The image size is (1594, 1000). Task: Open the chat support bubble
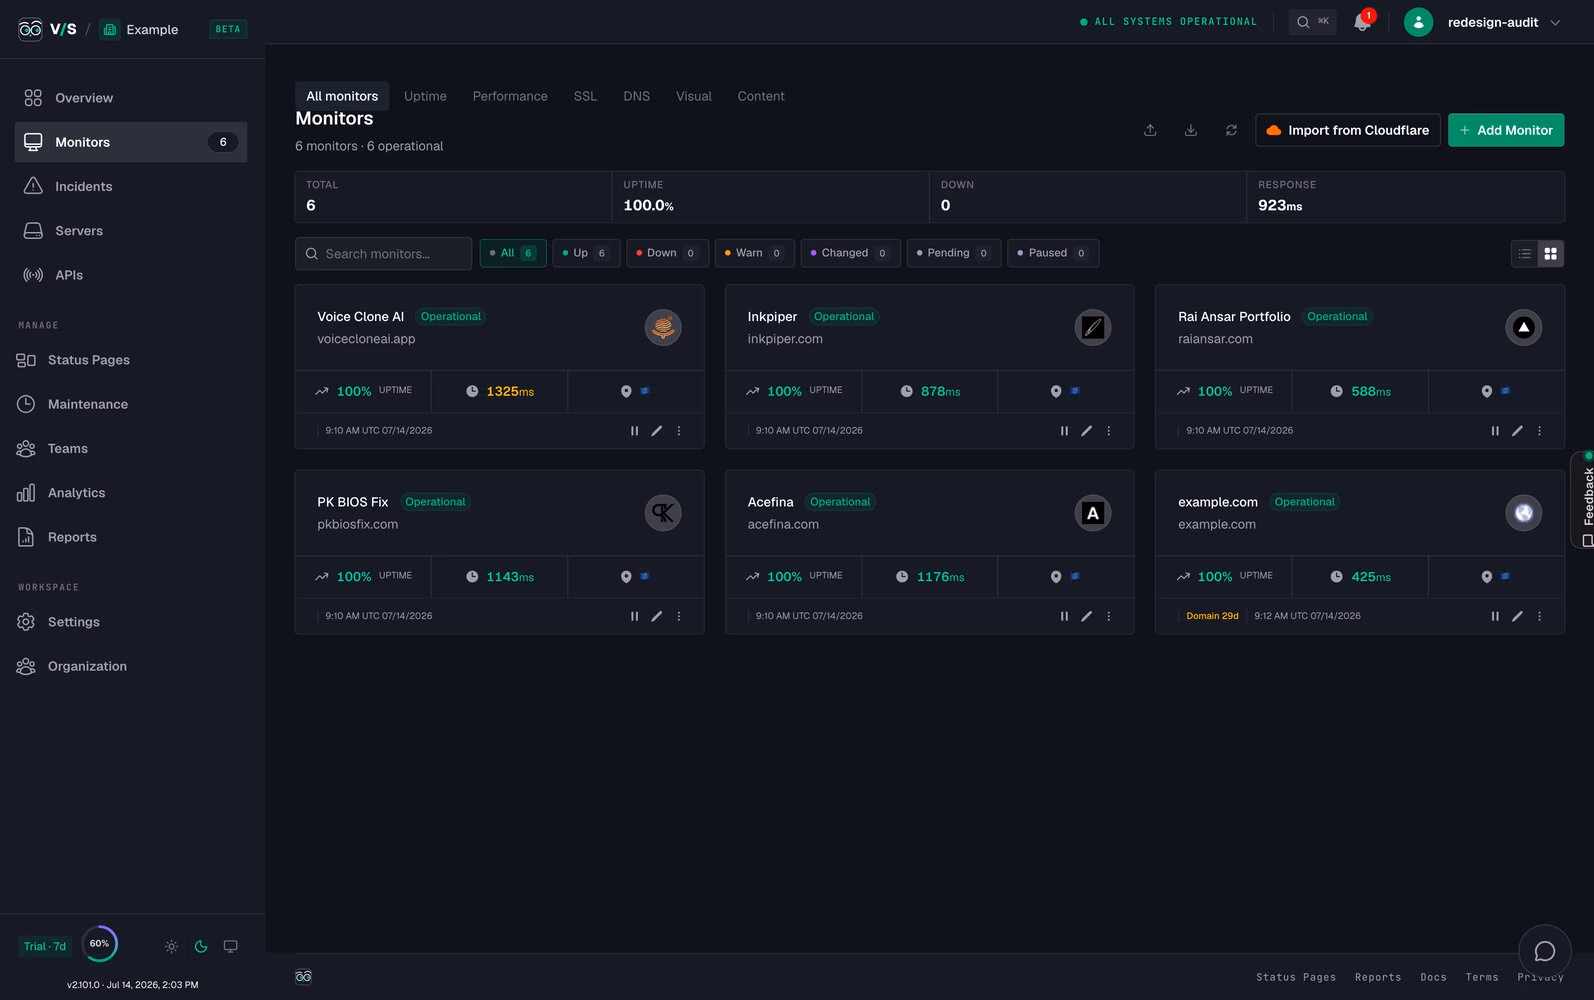pos(1545,951)
